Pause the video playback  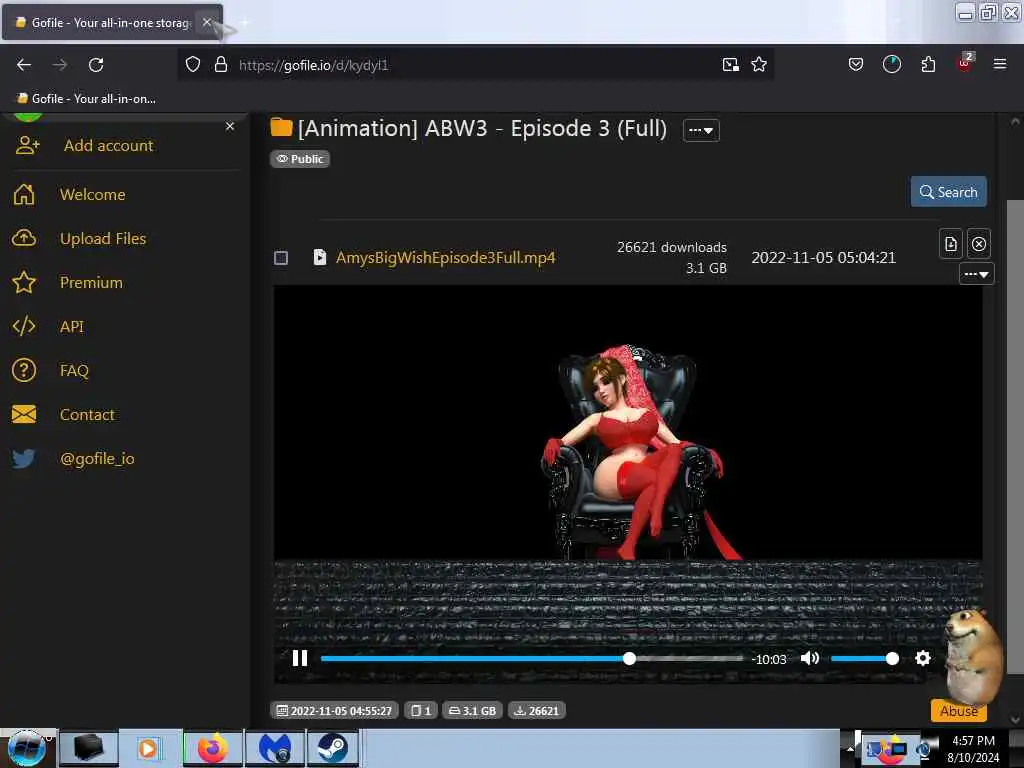pyautogui.click(x=300, y=658)
